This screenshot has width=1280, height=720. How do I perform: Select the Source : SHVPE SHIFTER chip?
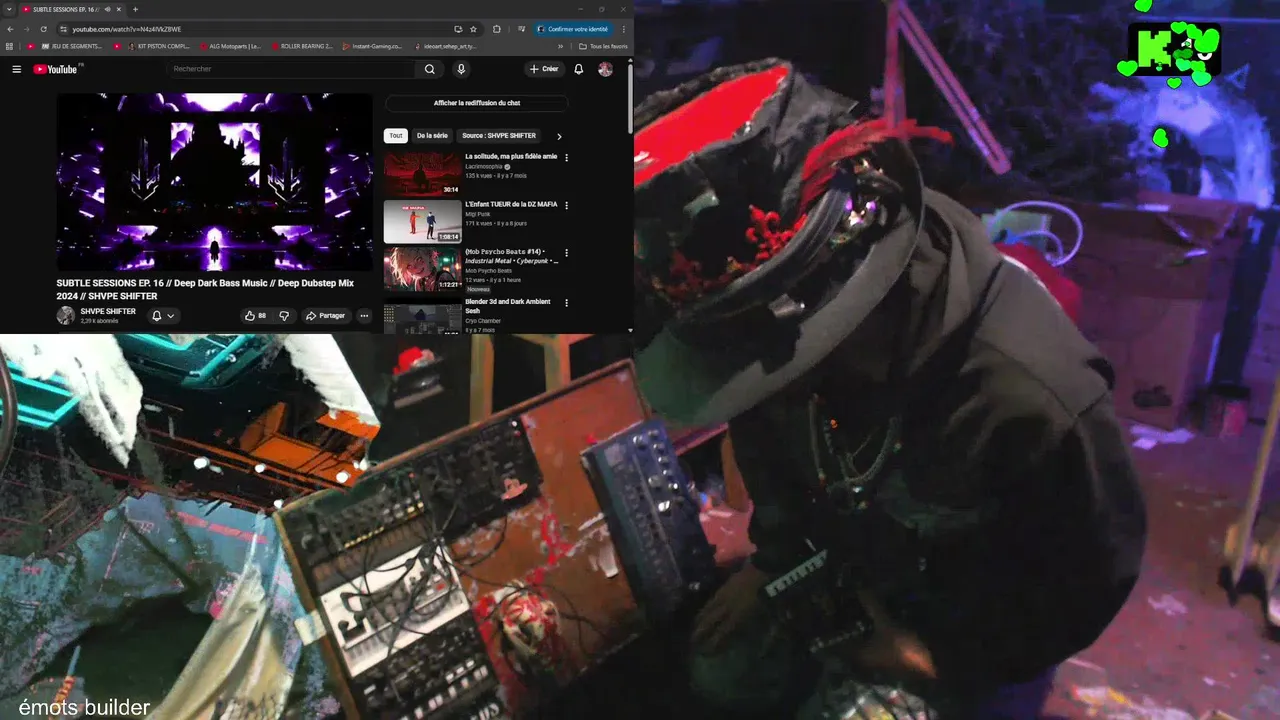tap(499, 136)
